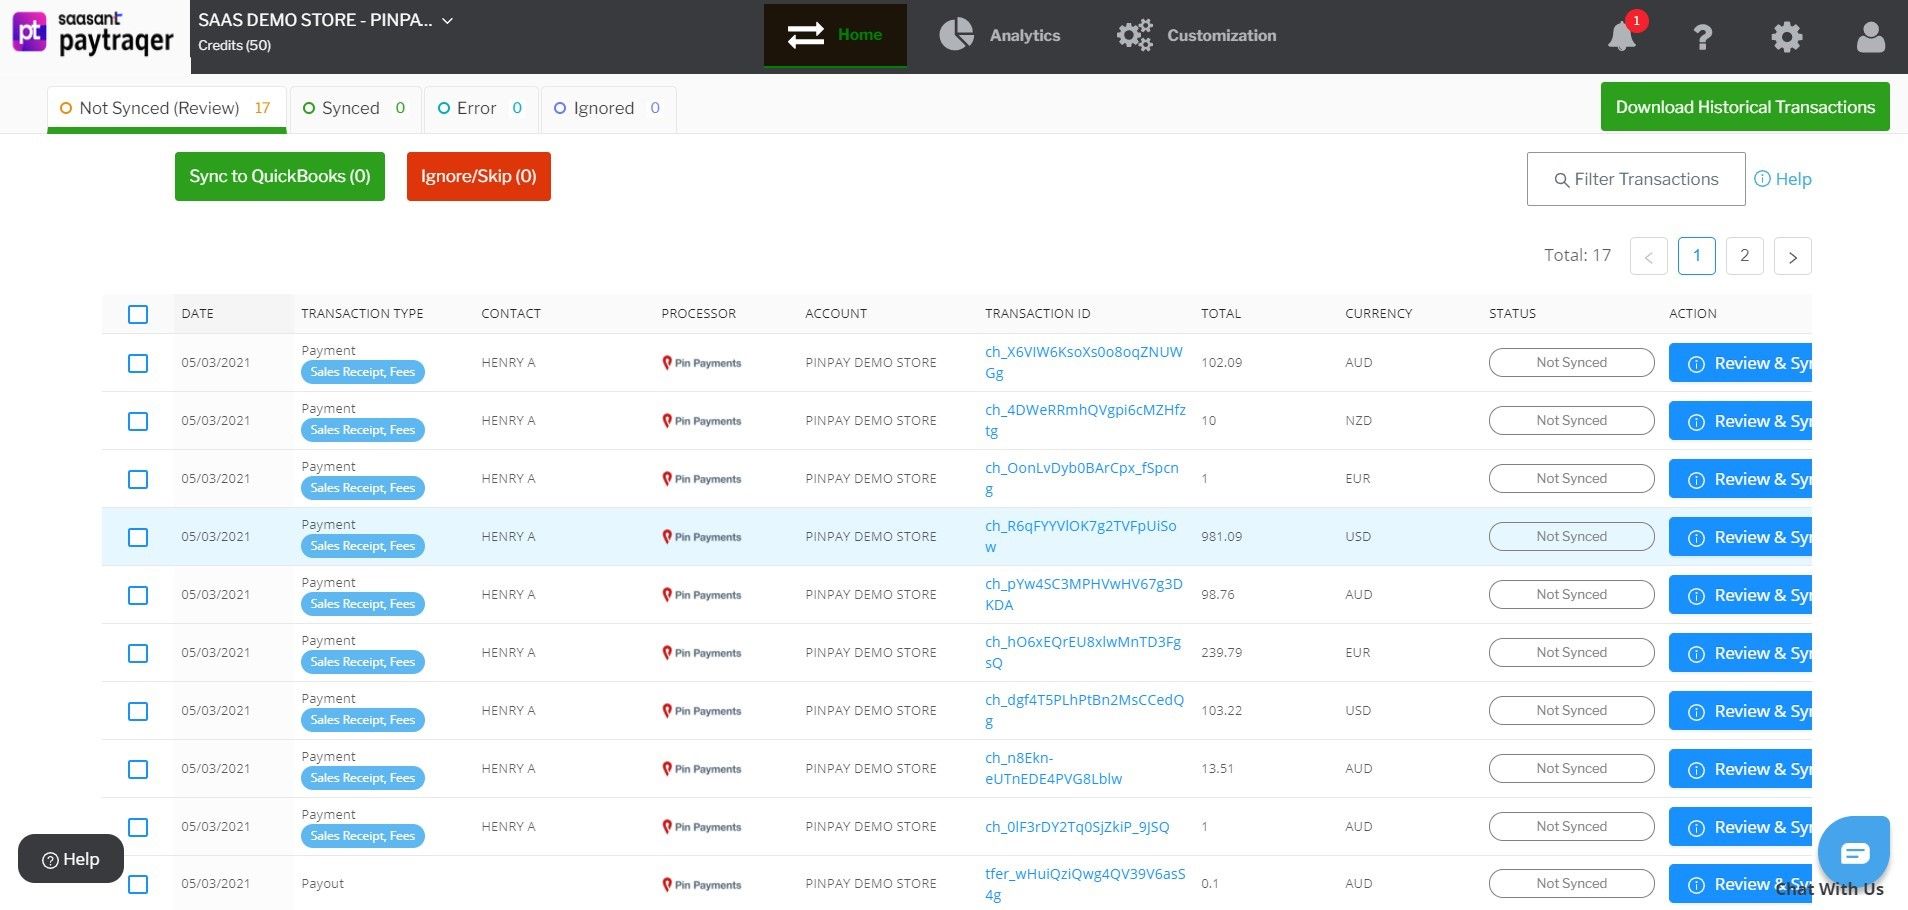Viewport: 1908px width, 910px height.
Task: Switch to the Error tab
Action: [480, 108]
